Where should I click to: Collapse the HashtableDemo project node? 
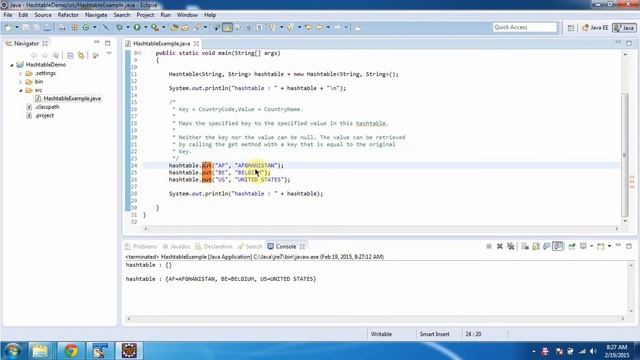pos(12,65)
